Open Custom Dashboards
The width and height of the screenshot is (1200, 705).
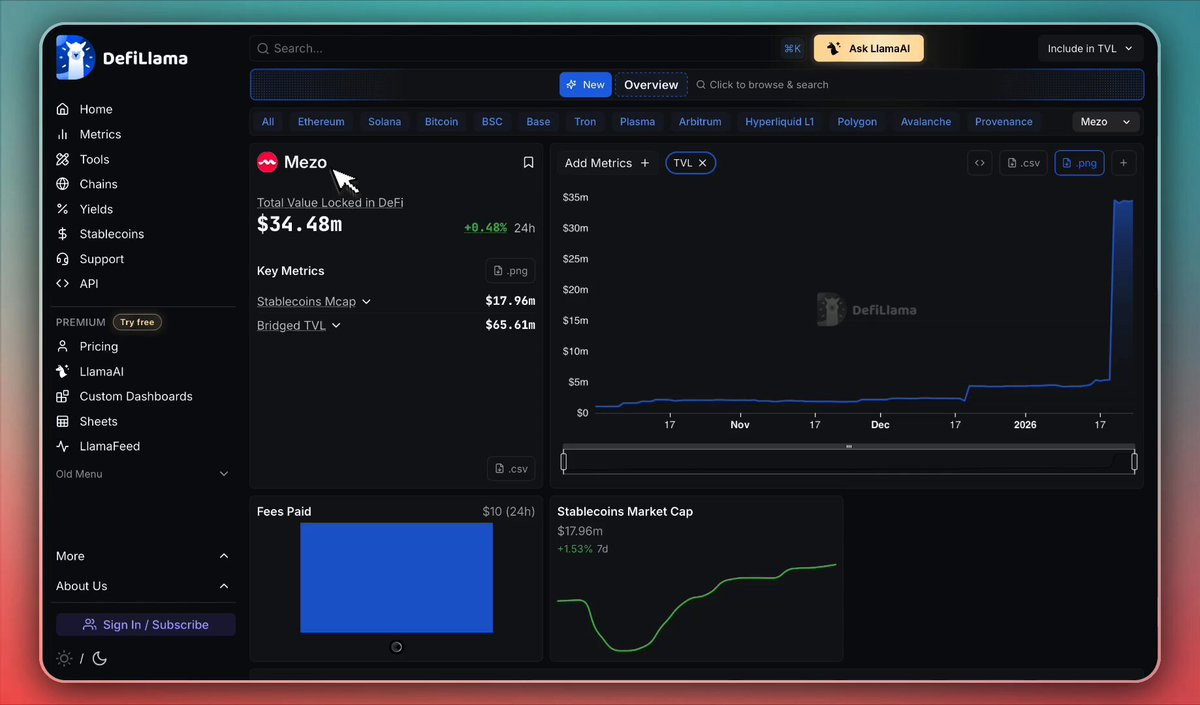pos(135,396)
